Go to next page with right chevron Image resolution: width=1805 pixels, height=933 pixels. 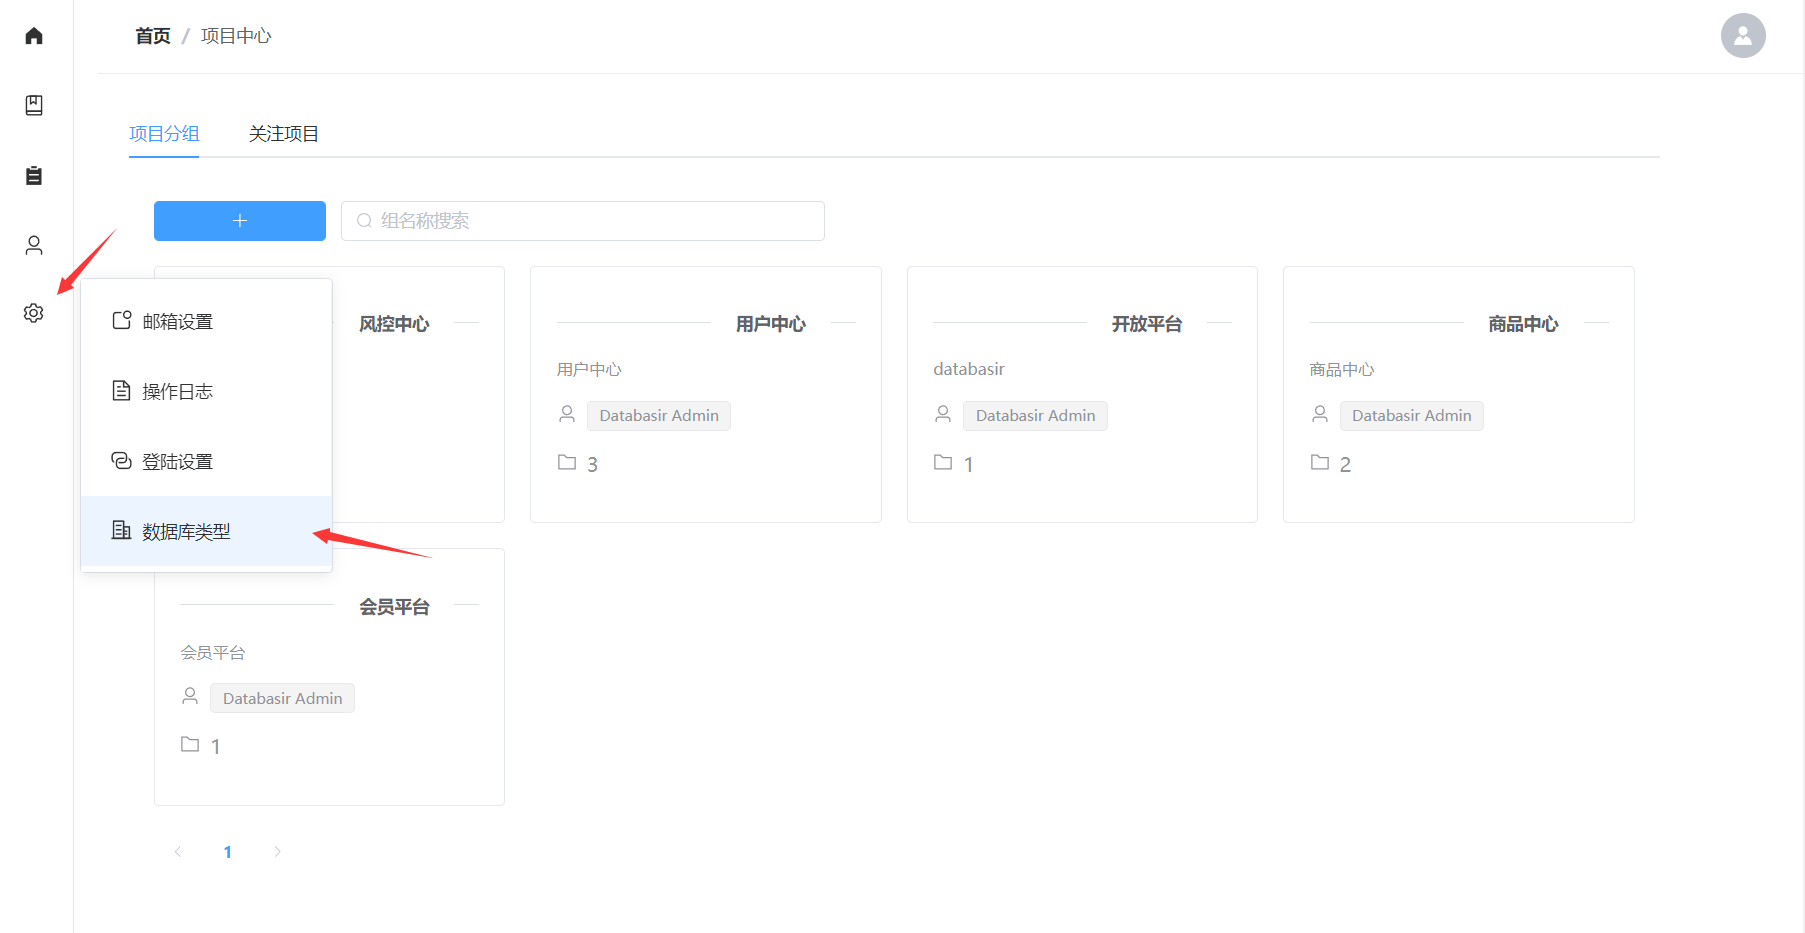pyautogui.click(x=277, y=852)
